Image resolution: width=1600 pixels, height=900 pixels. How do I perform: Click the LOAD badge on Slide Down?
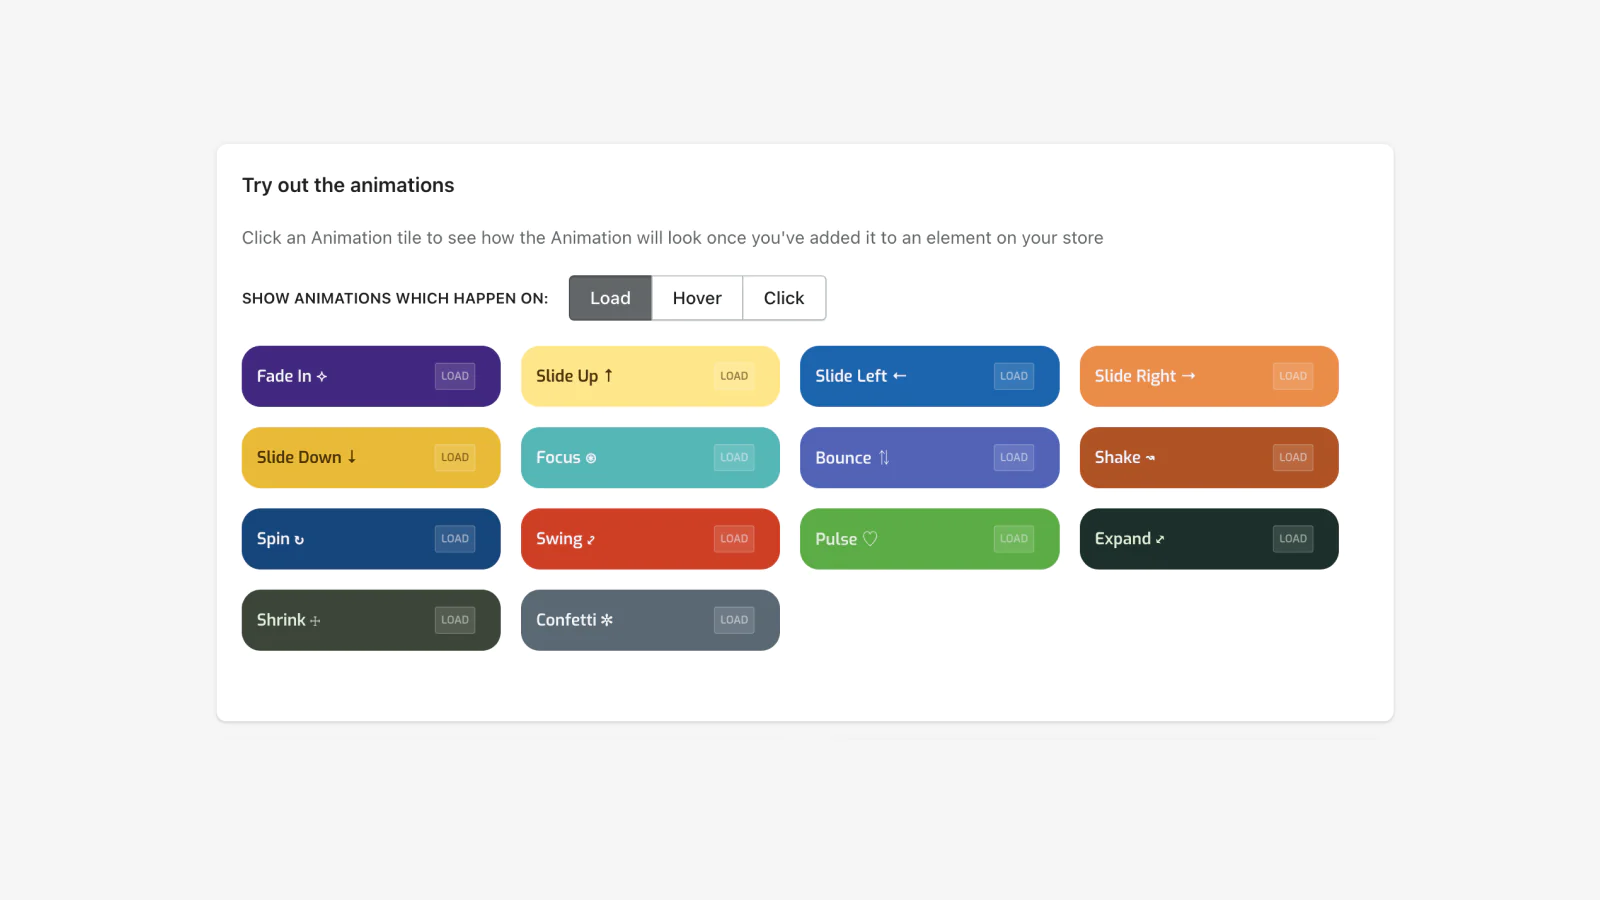(x=455, y=457)
